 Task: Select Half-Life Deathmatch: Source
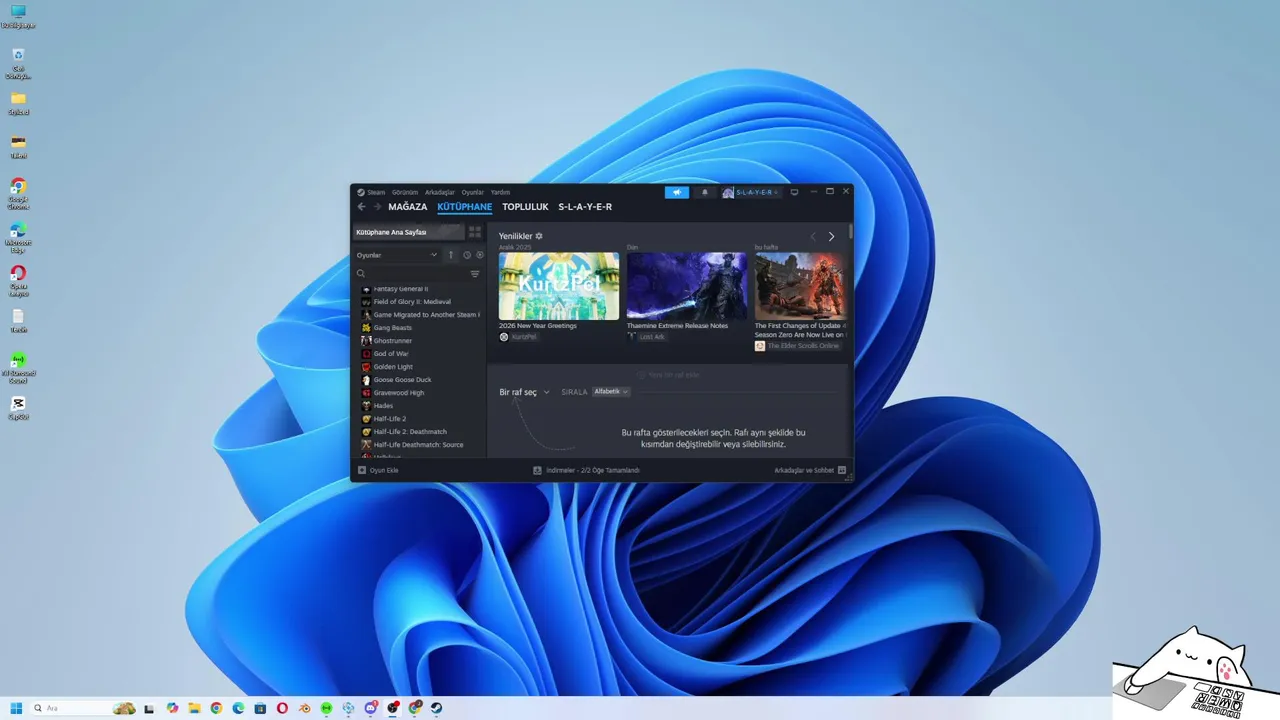click(418, 445)
